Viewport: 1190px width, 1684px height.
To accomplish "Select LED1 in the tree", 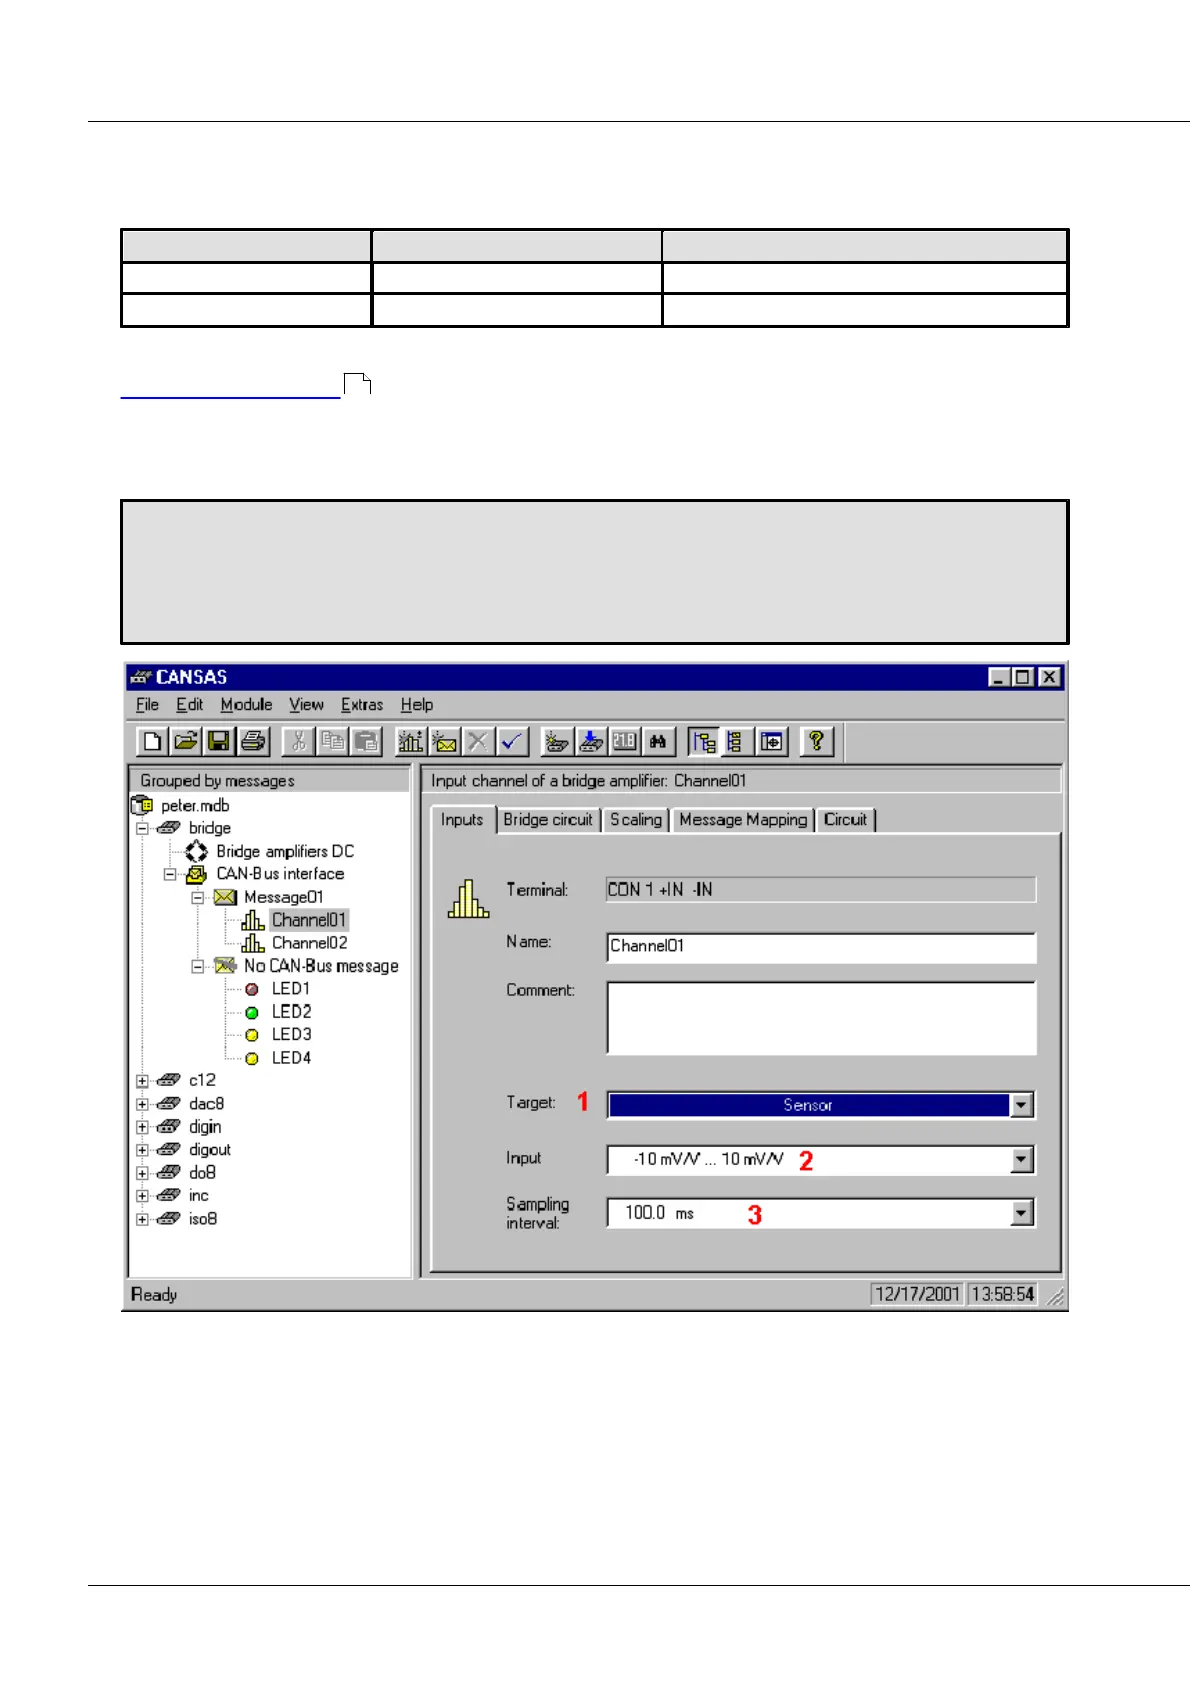I will (291, 989).
